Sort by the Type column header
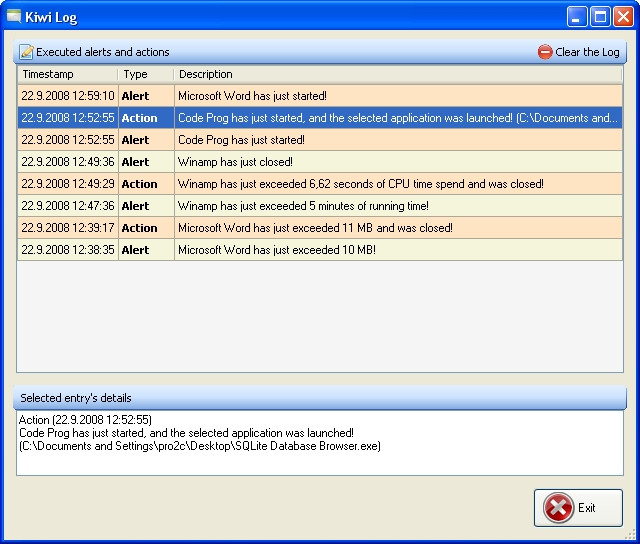The height and width of the screenshot is (544, 640). coord(146,74)
